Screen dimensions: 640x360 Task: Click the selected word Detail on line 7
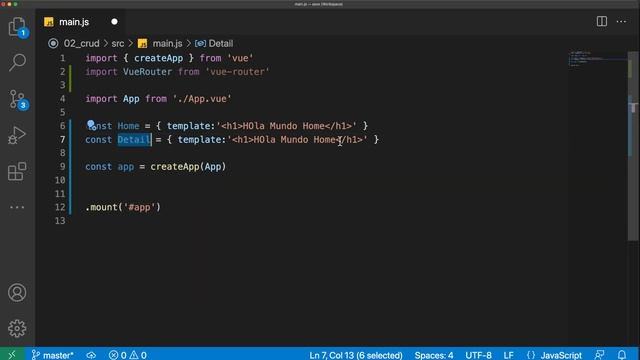pos(134,140)
